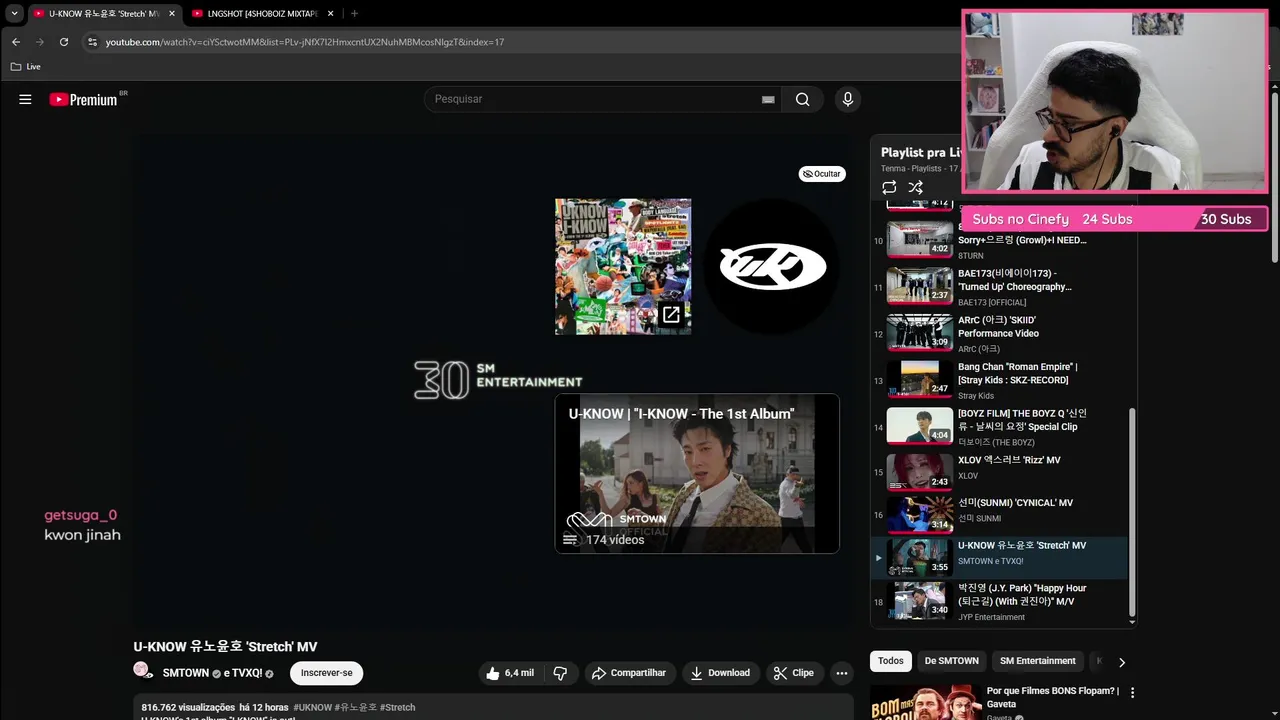Select the Todos filter chip
Screen dimensions: 1280x720
pos(890,661)
